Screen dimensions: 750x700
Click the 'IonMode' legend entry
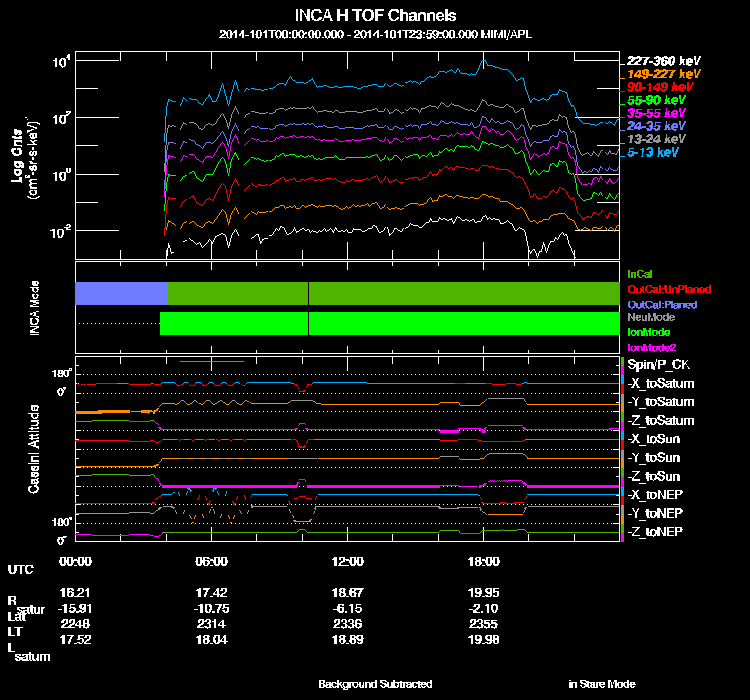click(649, 332)
